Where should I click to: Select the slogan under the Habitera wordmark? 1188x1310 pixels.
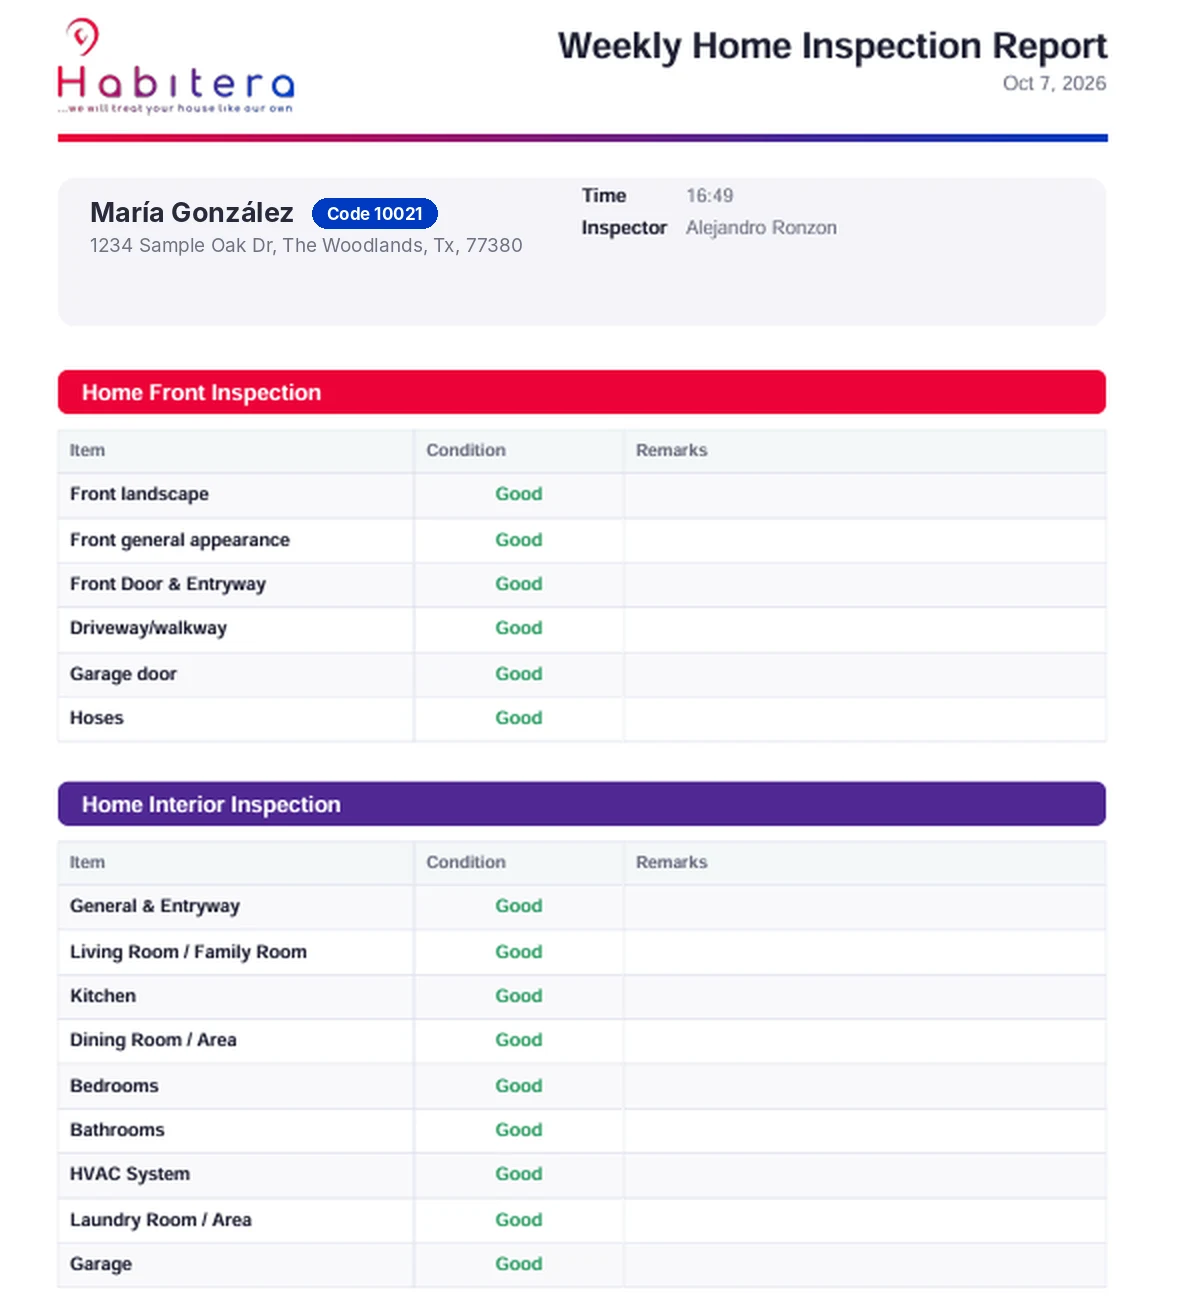[175, 108]
